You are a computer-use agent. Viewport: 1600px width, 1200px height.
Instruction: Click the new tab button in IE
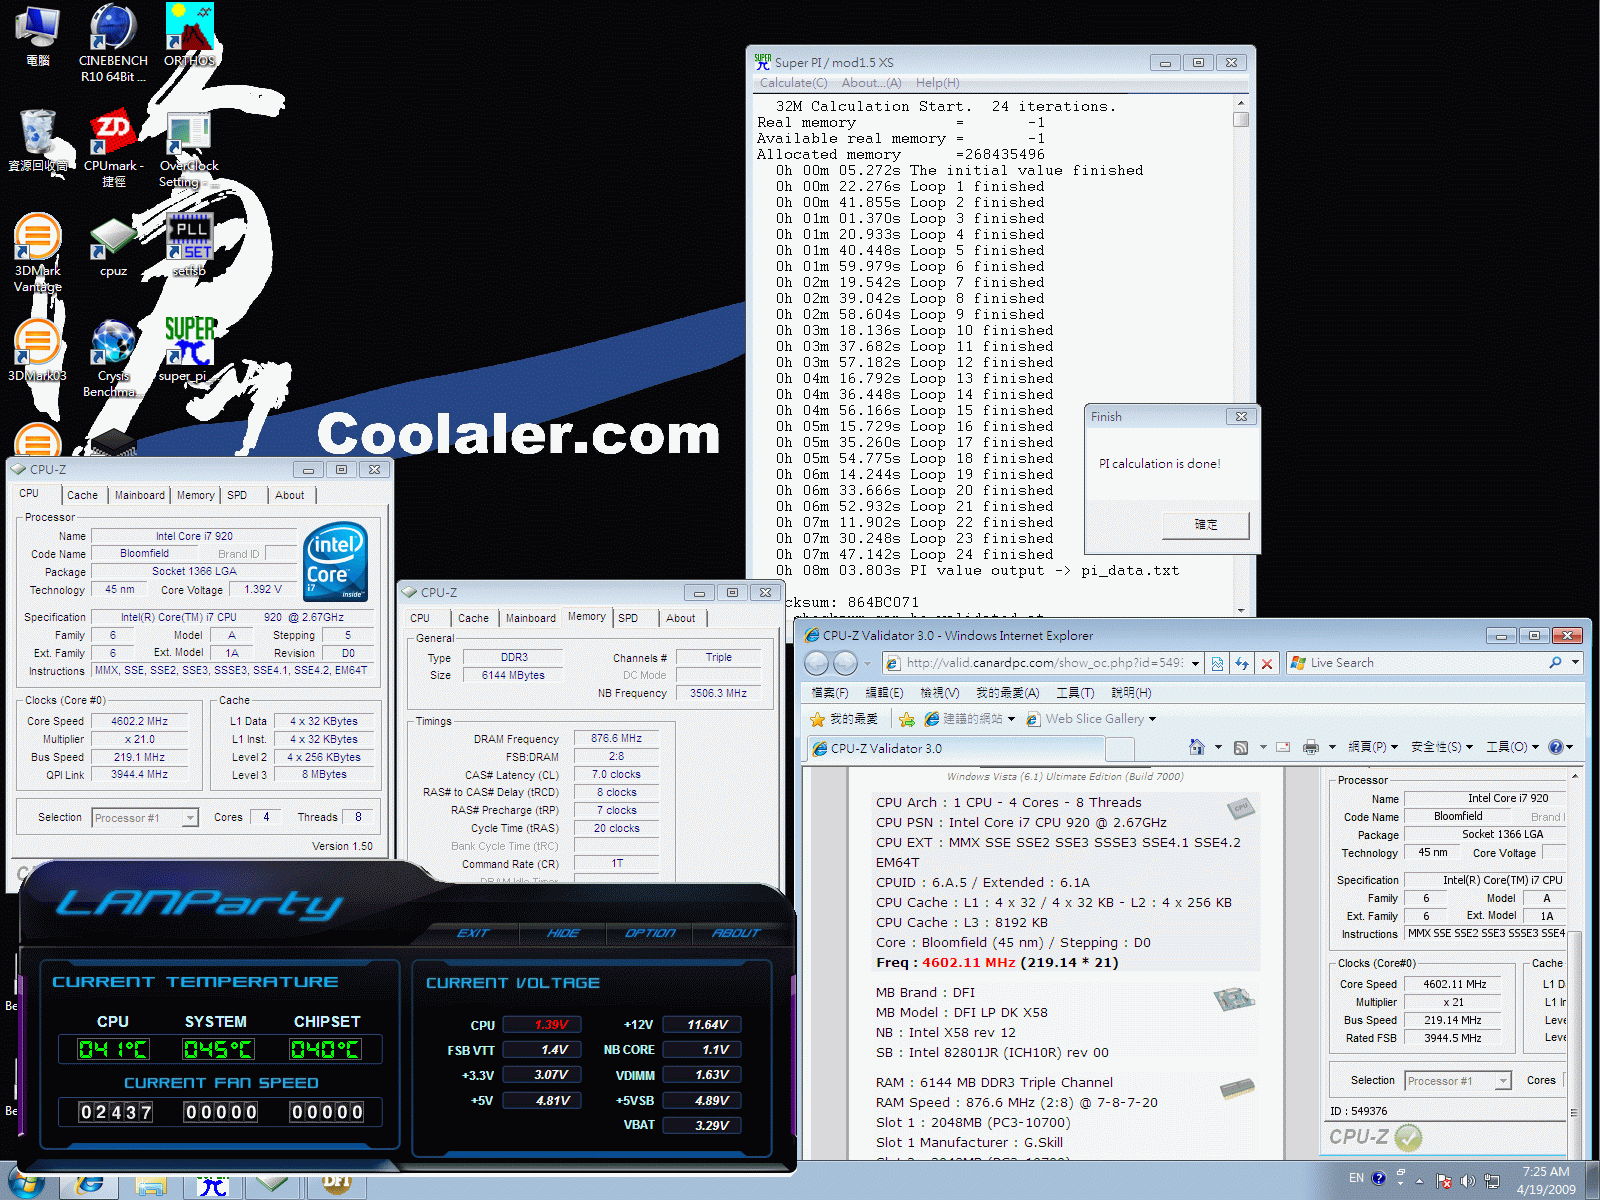1120,749
